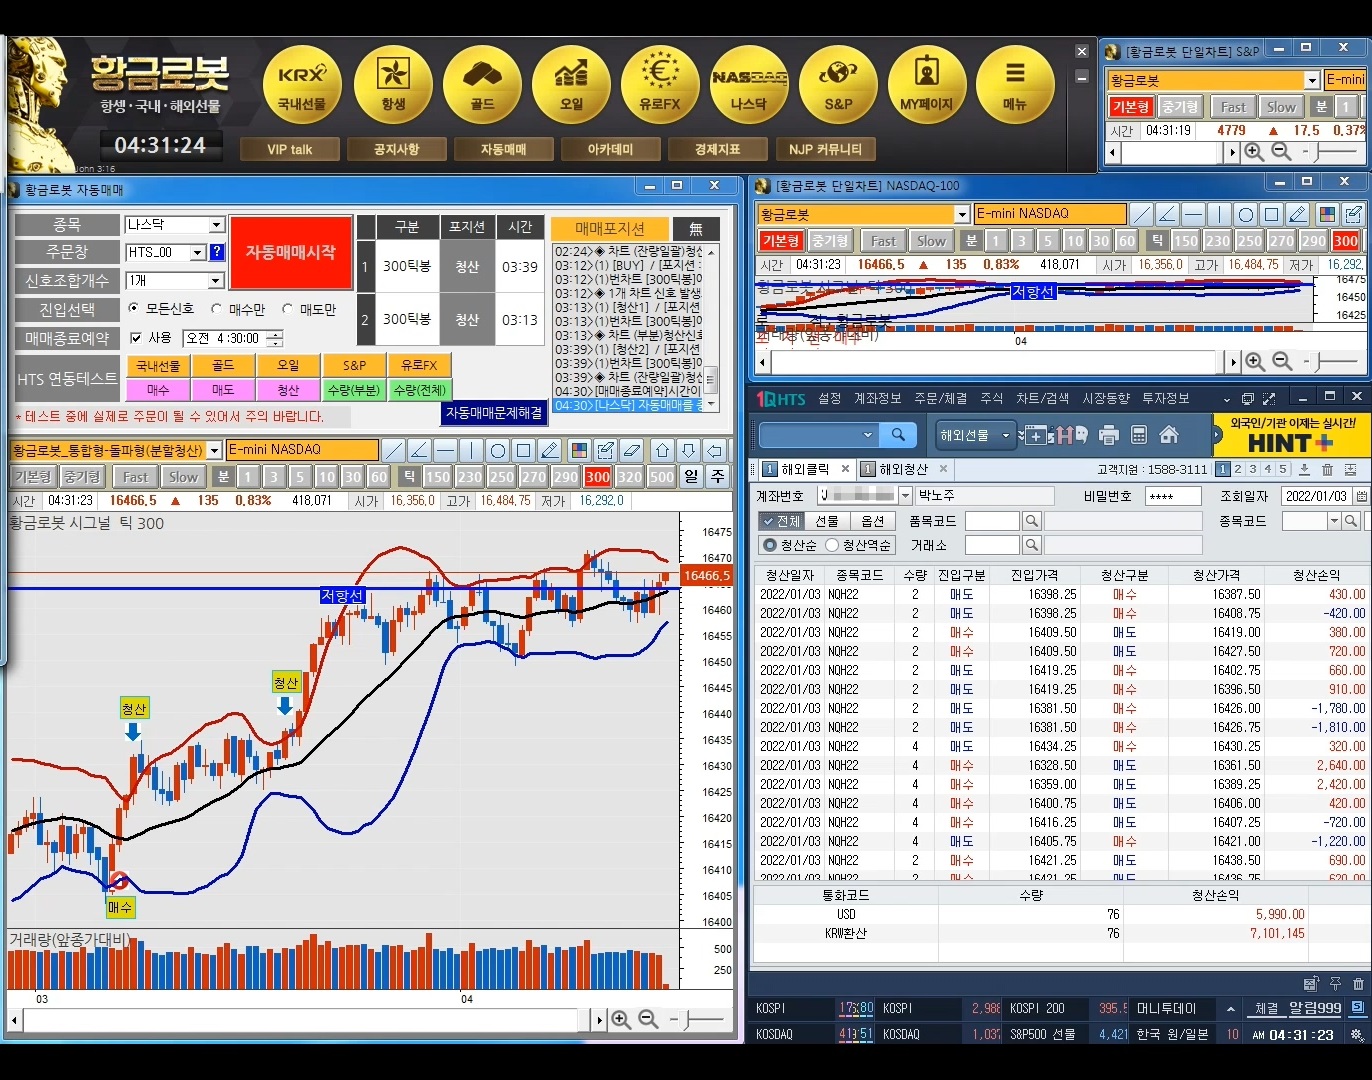
Task: Click the trash icon in 1QHTS tab bar
Action: [x=1327, y=469]
